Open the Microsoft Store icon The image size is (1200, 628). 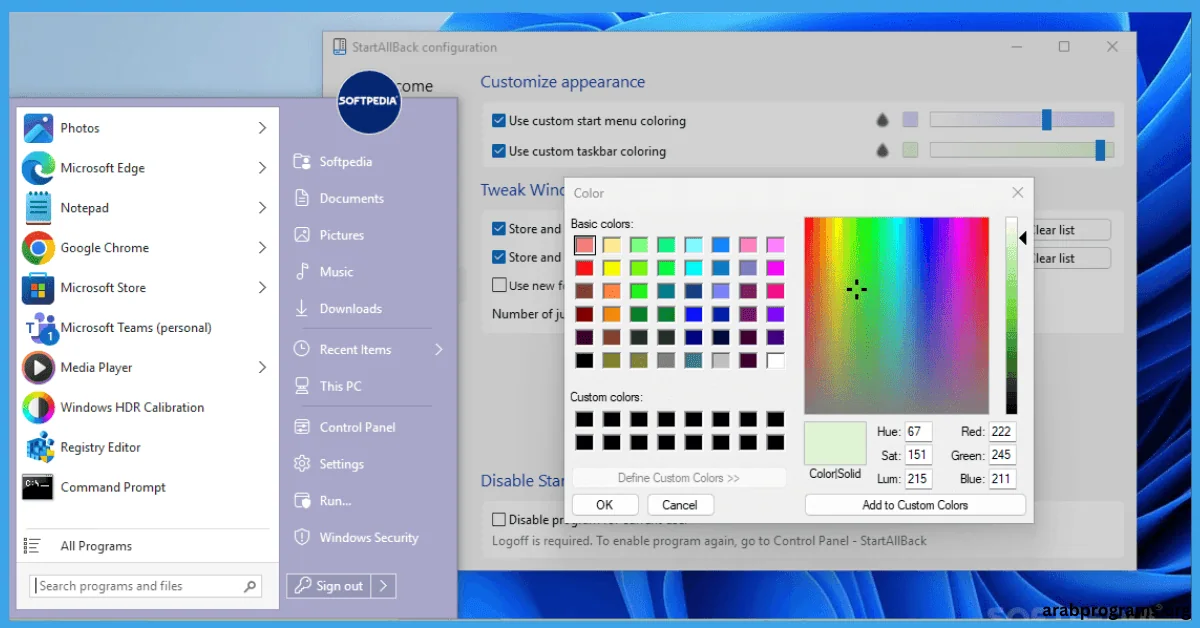pyautogui.click(x=38, y=288)
